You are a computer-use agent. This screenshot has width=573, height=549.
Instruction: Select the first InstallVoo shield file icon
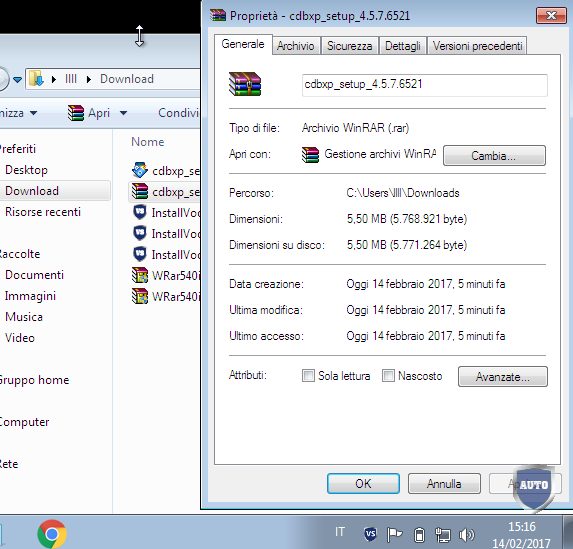(140, 212)
